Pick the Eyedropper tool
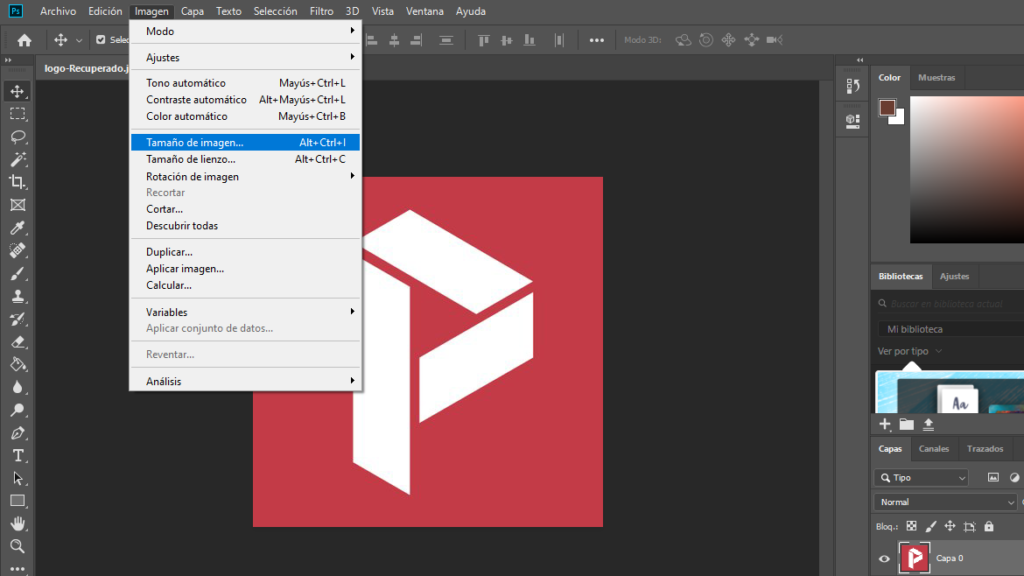The width and height of the screenshot is (1024, 576). (18, 227)
